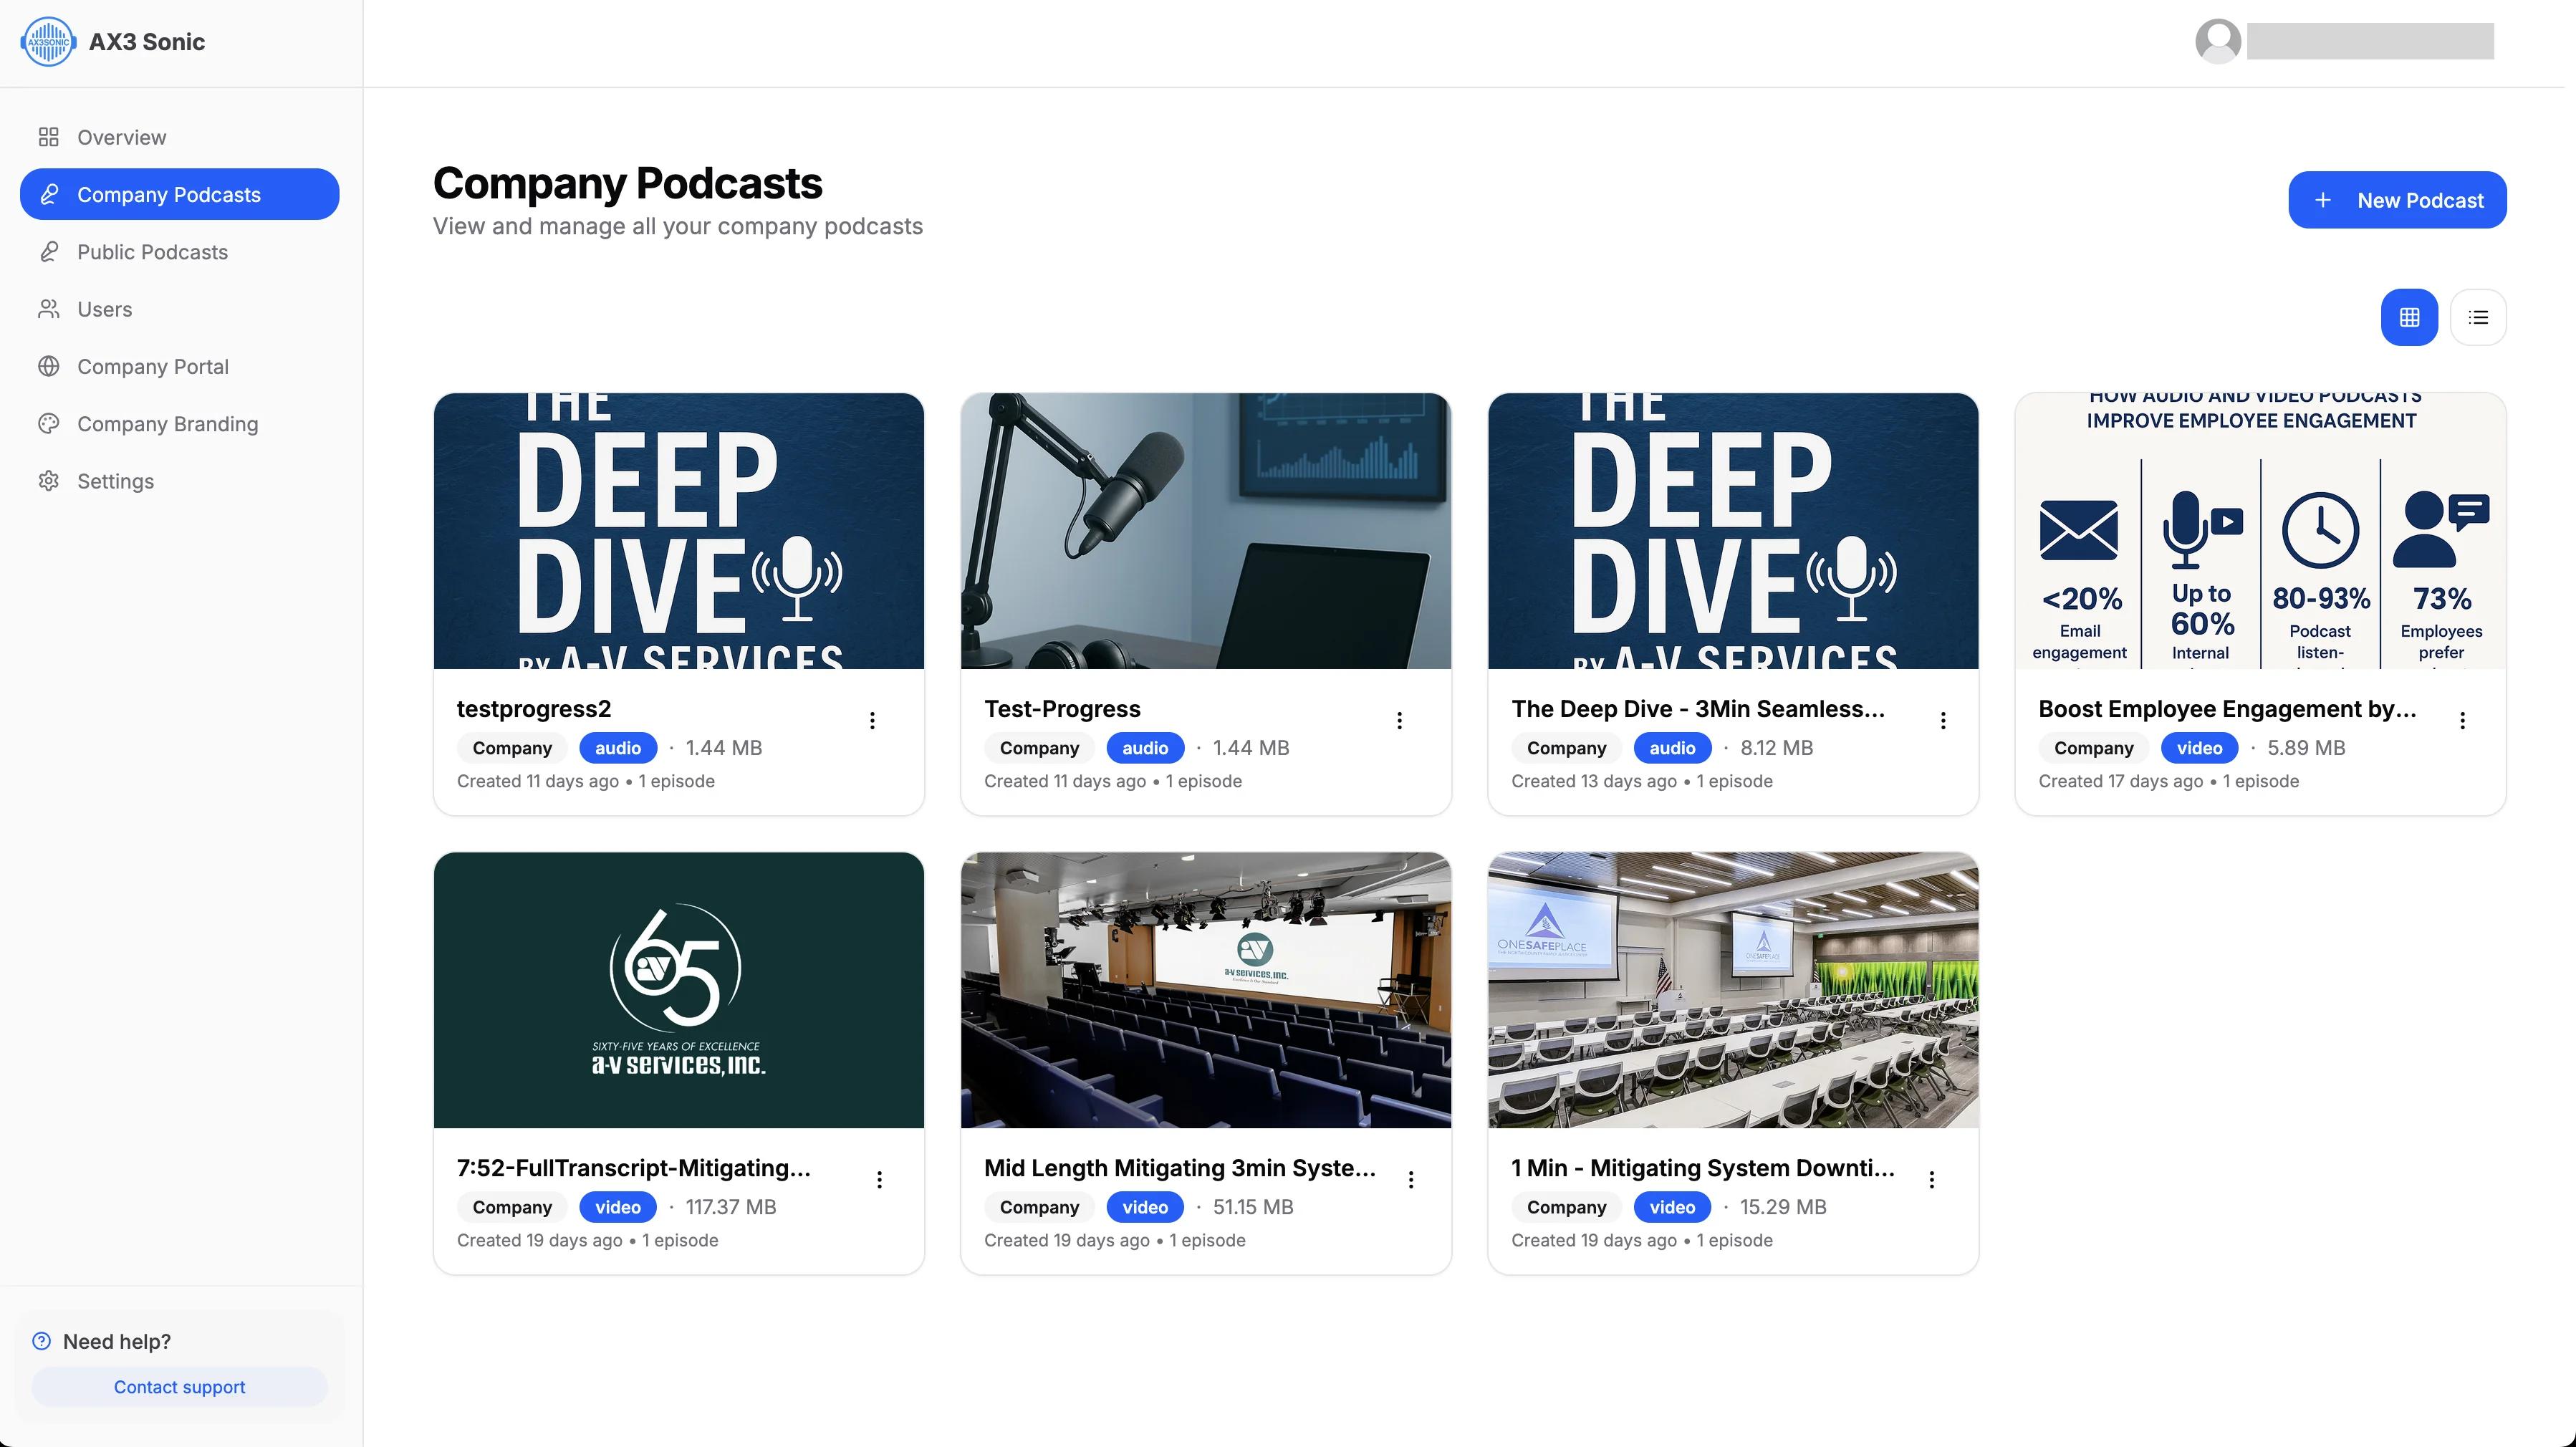The image size is (2576, 1447).
Task: Open Company Branding section
Action: tap(179, 424)
